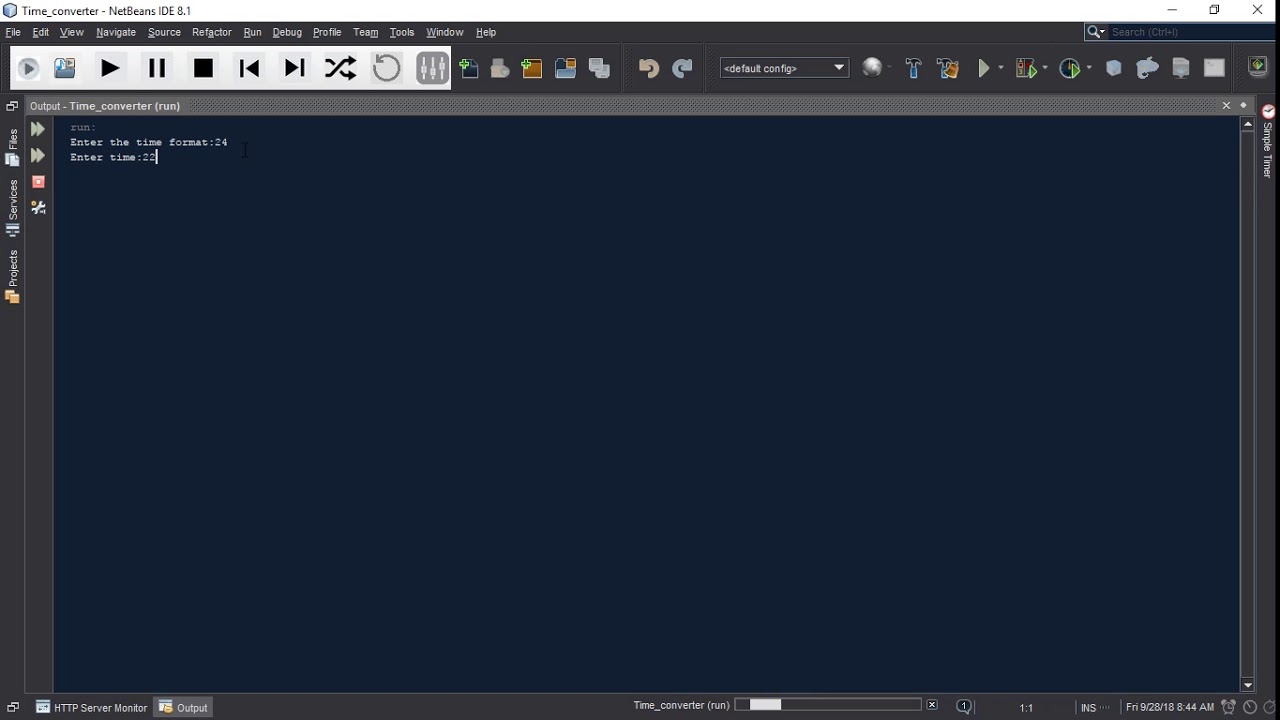Click the Output settings wrench icon
This screenshot has width=1280, height=720.
pyautogui.click(x=38, y=207)
